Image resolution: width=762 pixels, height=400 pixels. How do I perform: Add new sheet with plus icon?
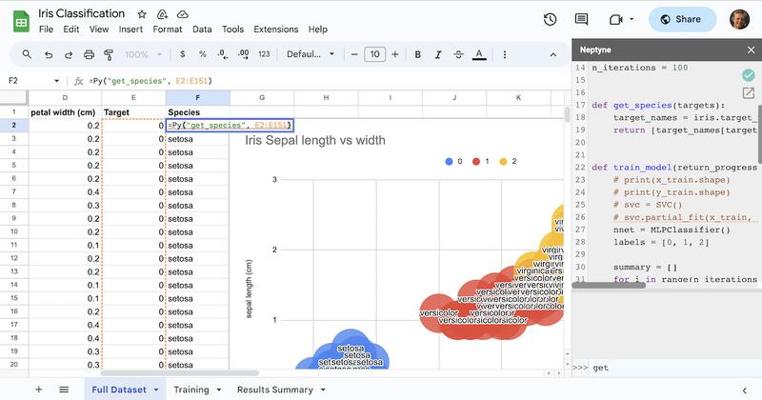click(39, 389)
